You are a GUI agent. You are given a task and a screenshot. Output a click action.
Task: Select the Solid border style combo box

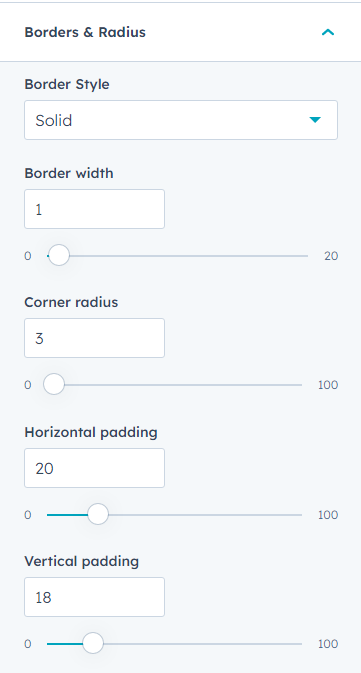181,120
